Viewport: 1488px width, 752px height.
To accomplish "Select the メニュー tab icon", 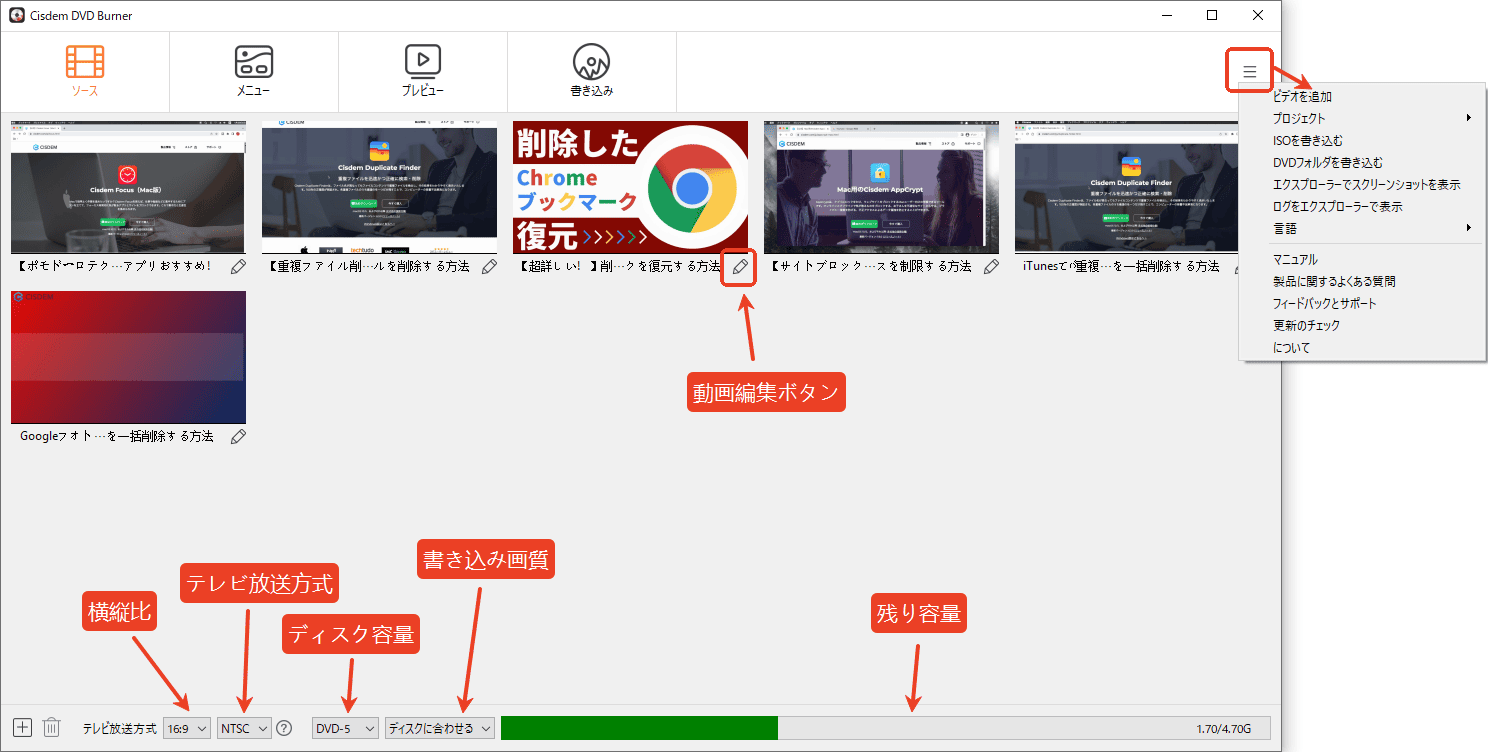I will tap(254, 70).
